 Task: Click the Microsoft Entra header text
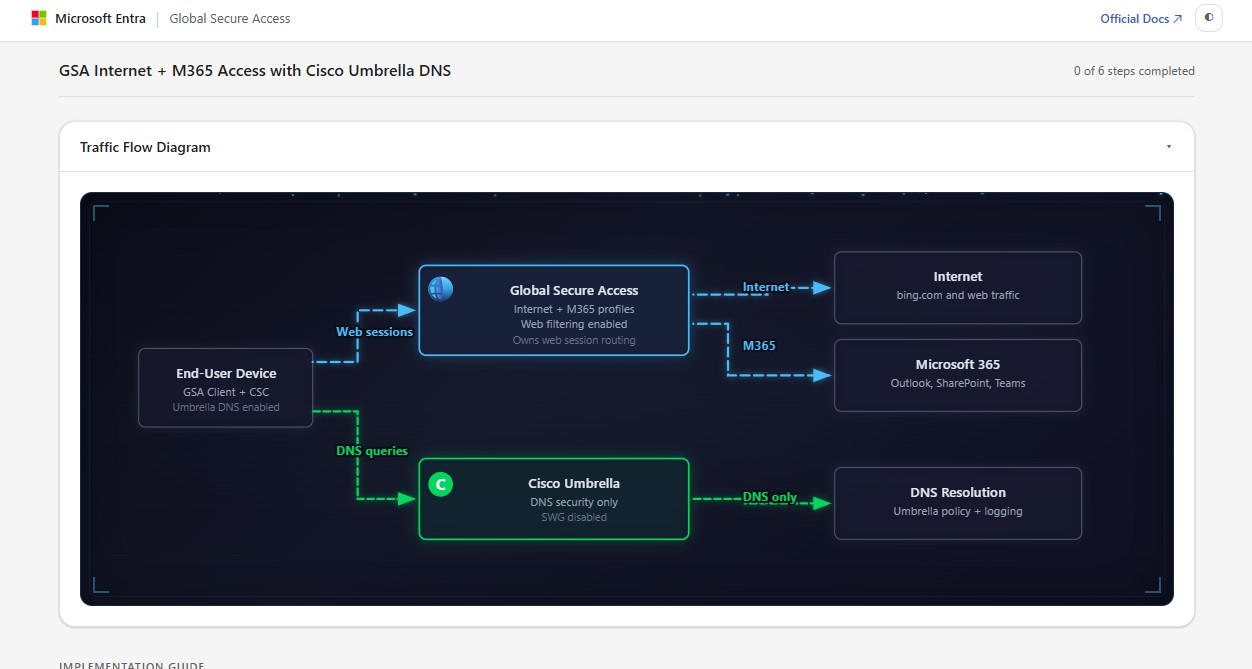[x=100, y=18]
